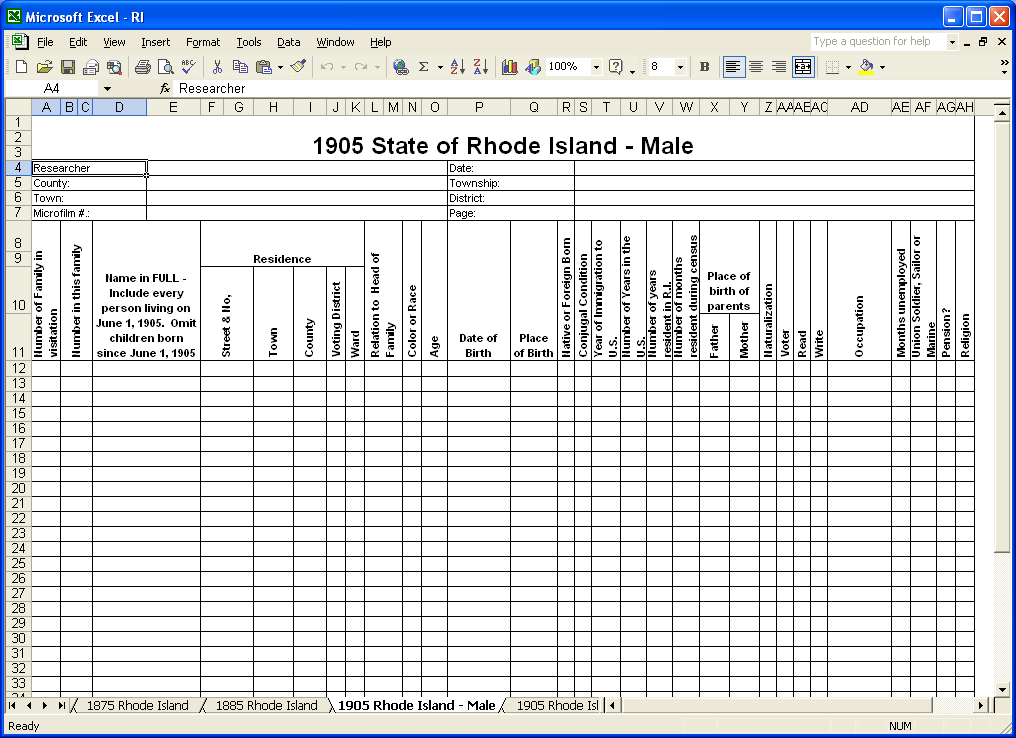Screen dimensions: 1016x738
Task: Sort descending Z to A
Action: pyautogui.click(x=481, y=67)
